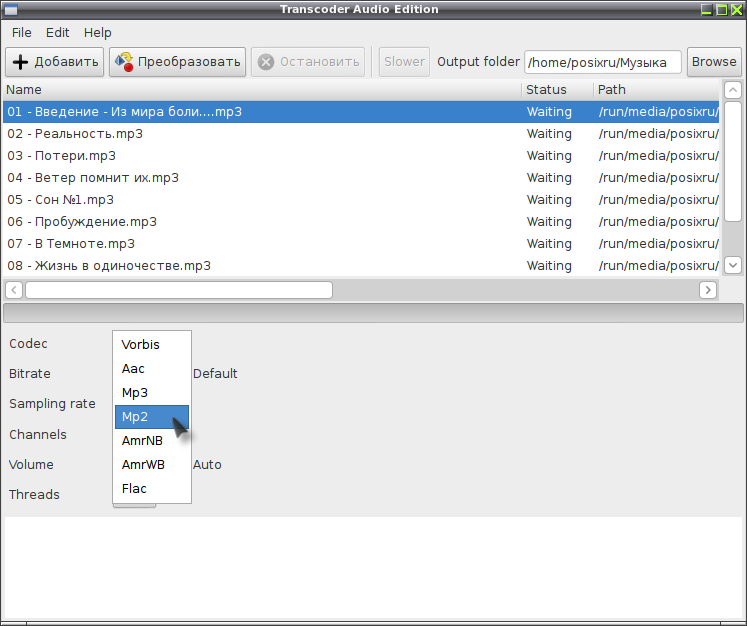Viewport: 747px width, 626px height.
Task: Click the Waiting status of 02 - Реальность
Action: 549,134
